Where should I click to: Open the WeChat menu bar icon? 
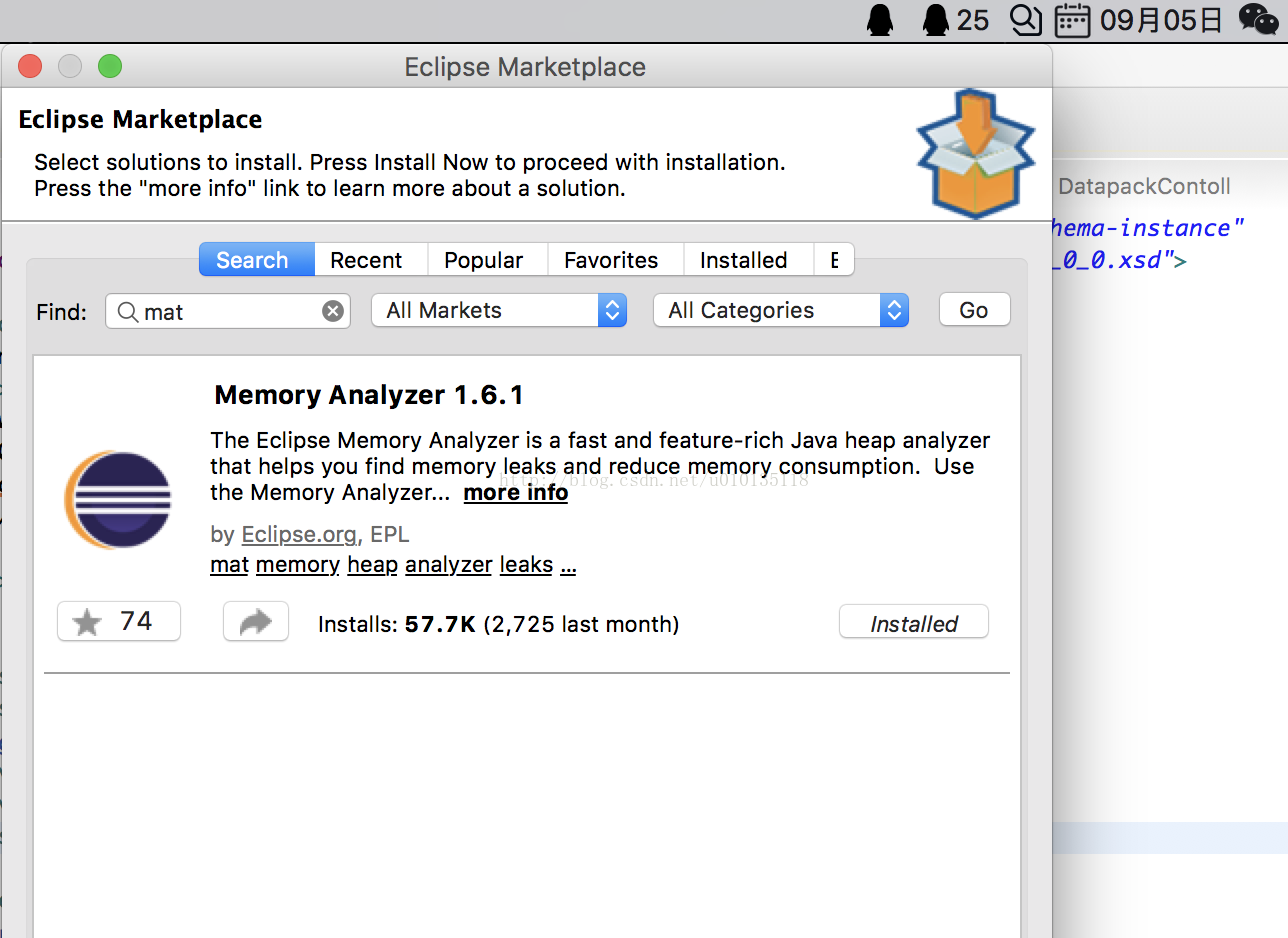point(1258,19)
